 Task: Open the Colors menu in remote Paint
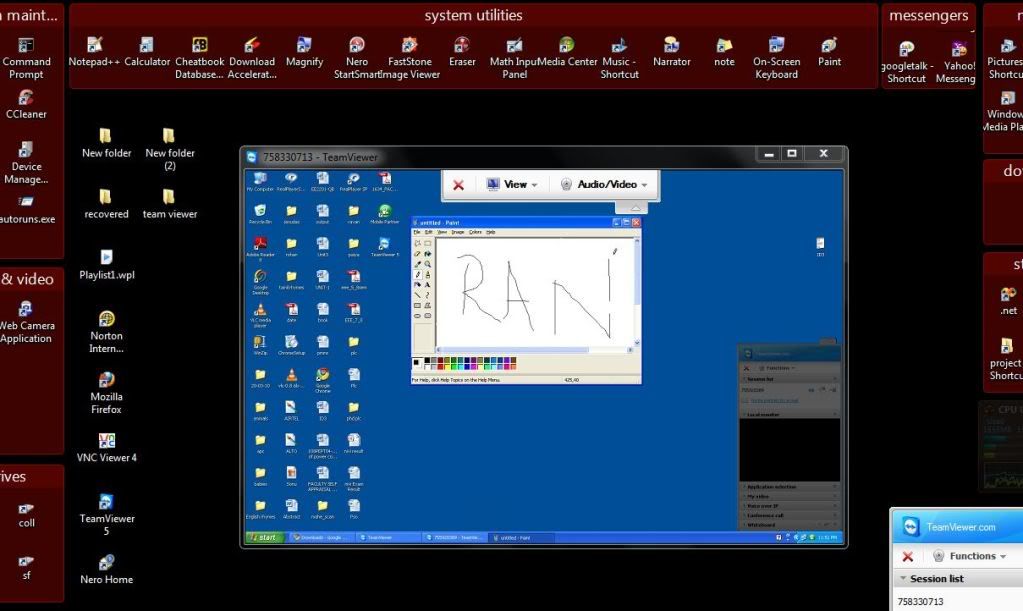coord(475,232)
